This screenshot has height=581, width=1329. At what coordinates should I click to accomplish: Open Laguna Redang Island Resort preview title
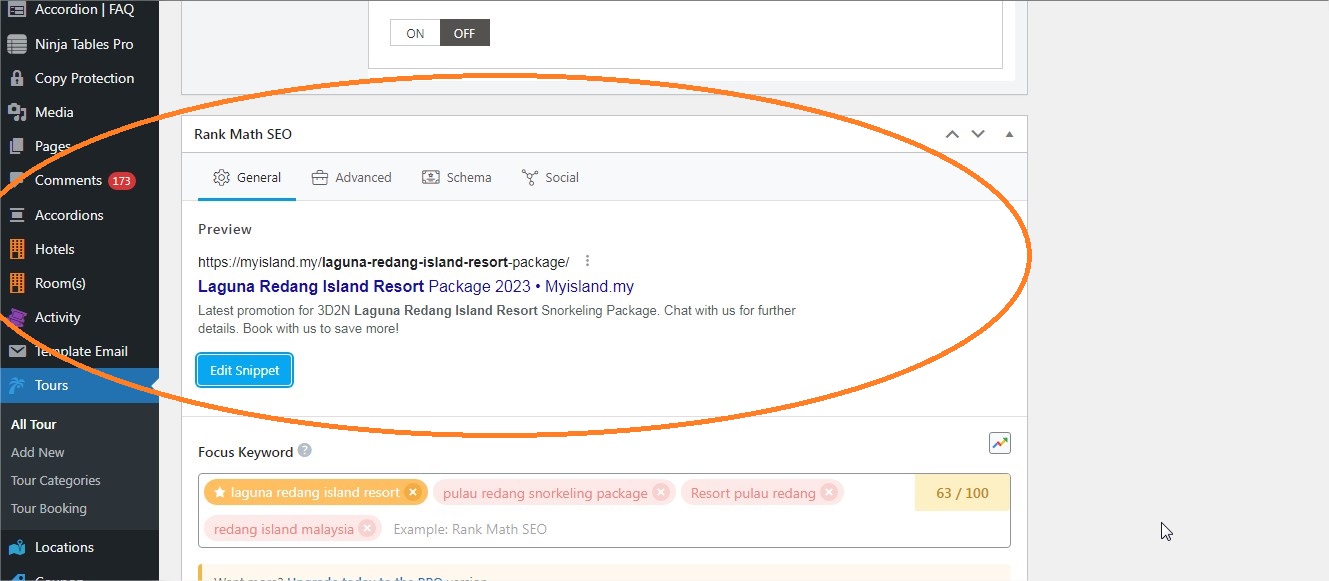tap(415, 286)
